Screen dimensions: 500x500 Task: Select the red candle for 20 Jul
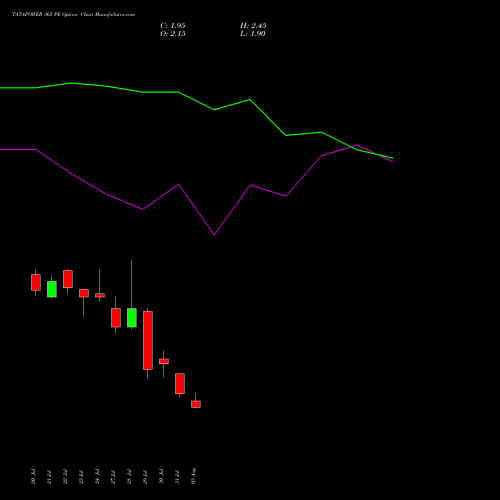point(36,282)
